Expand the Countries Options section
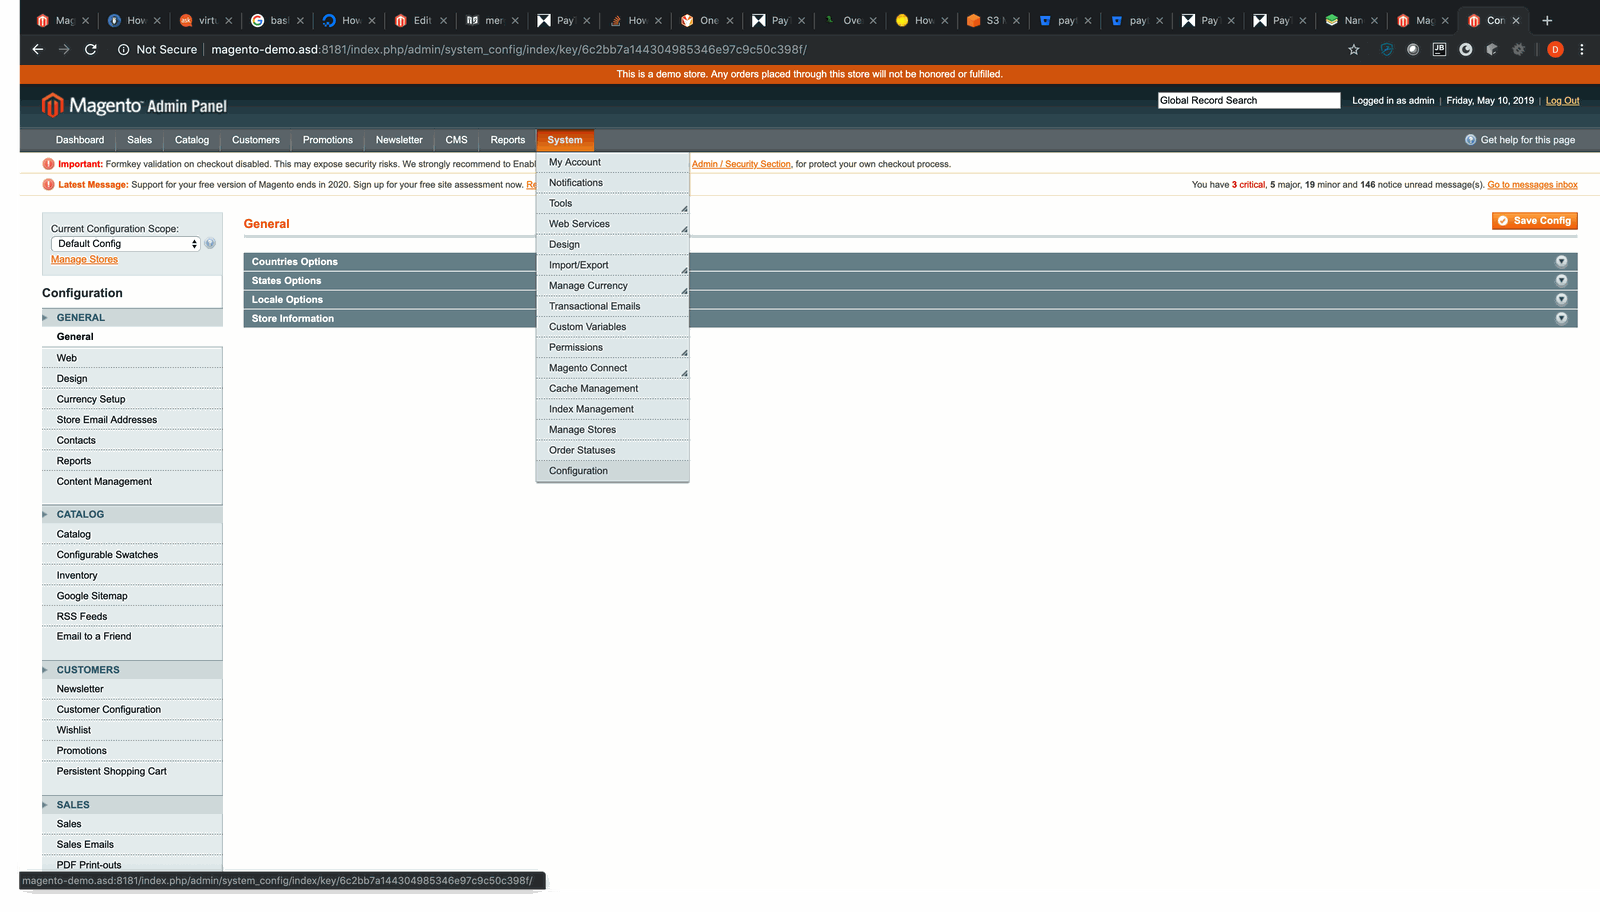Screen dimensions: 1600x912 pos(910,261)
